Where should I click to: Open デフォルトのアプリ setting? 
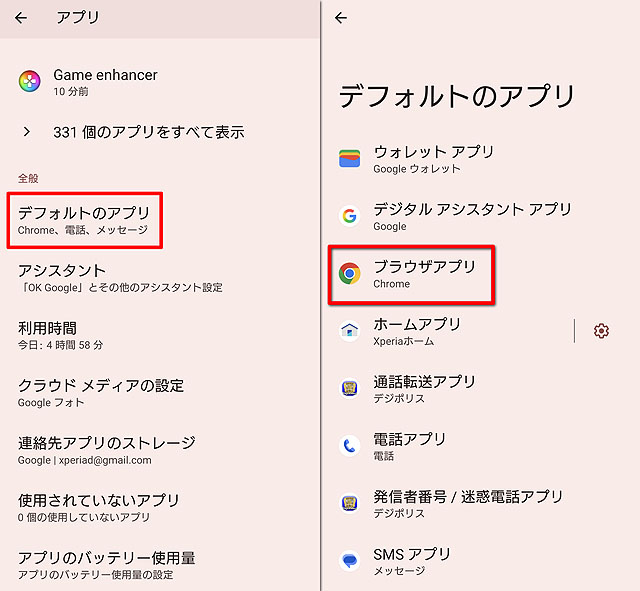click(84, 220)
